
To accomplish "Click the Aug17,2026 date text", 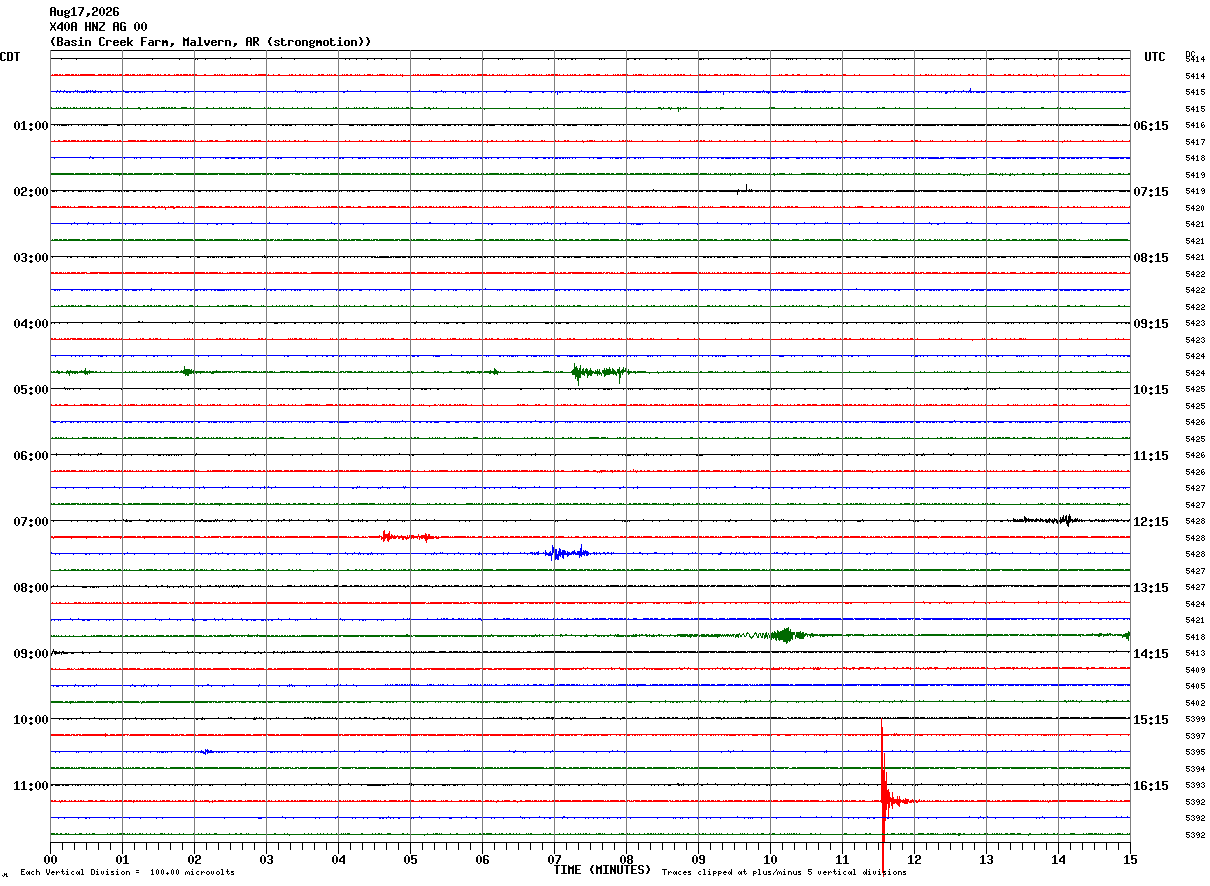I will (84, 12).
